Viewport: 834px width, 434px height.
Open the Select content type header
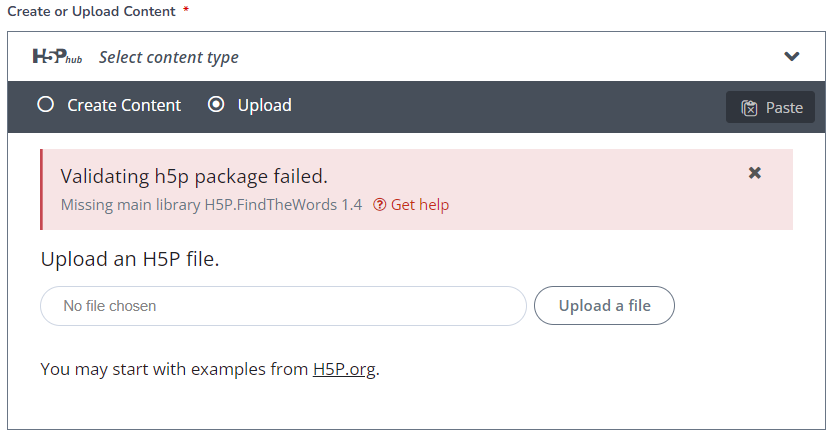click(x=416, y=56)
